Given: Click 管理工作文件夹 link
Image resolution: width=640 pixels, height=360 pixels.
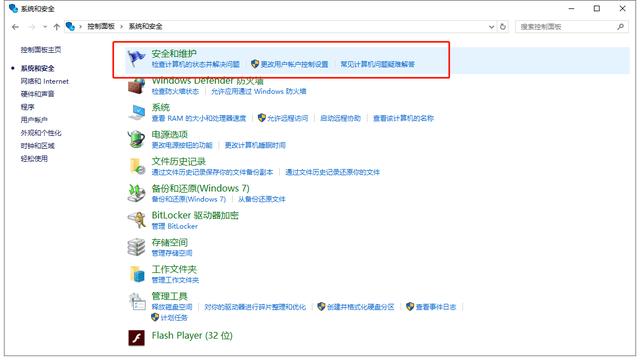Looking at the screenshot, I should [175, 280].
